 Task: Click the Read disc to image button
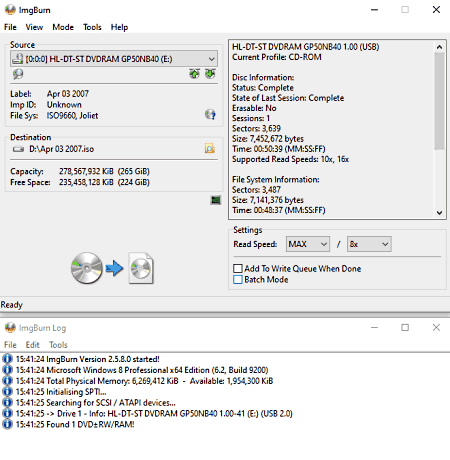[112, 268]
